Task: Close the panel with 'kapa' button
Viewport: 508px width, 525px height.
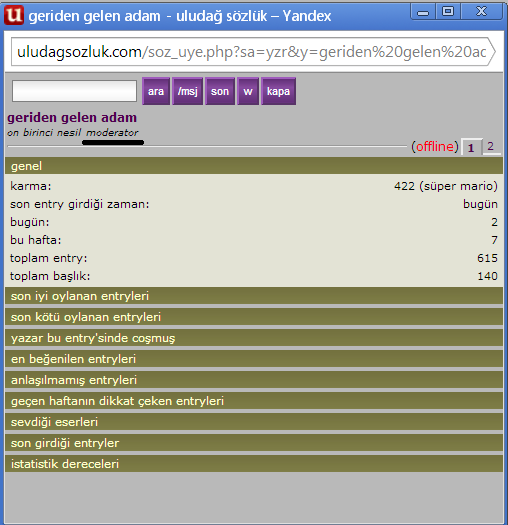Action: click(x=278, y=91)
